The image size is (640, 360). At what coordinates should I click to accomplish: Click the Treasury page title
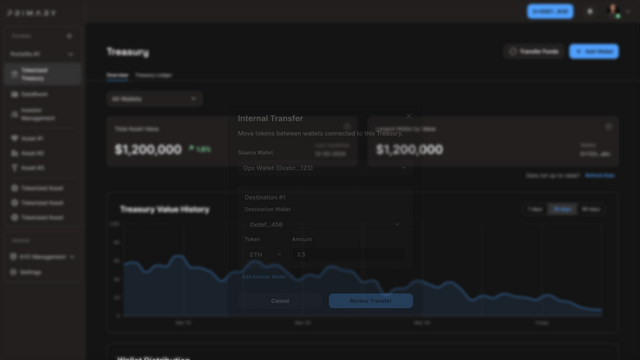(x=128, y=52)
